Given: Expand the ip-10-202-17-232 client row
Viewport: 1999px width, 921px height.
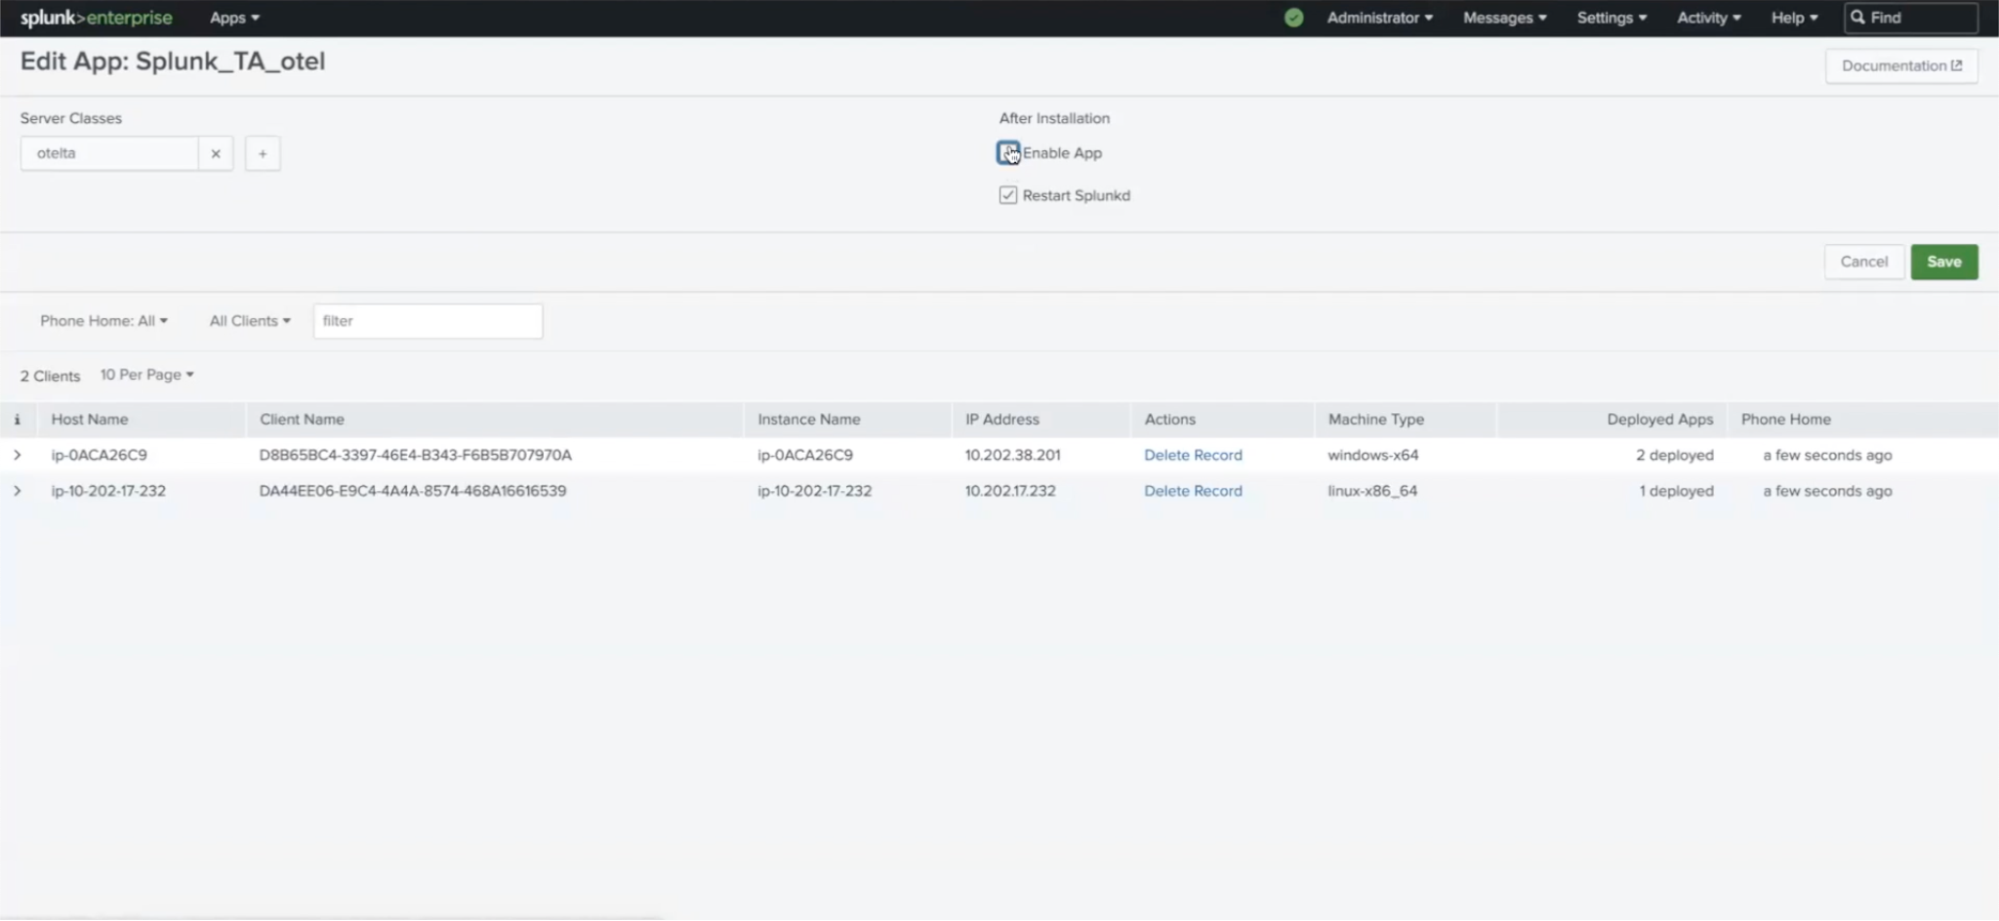Looking at the screenshot, I should tap(17, 491).
